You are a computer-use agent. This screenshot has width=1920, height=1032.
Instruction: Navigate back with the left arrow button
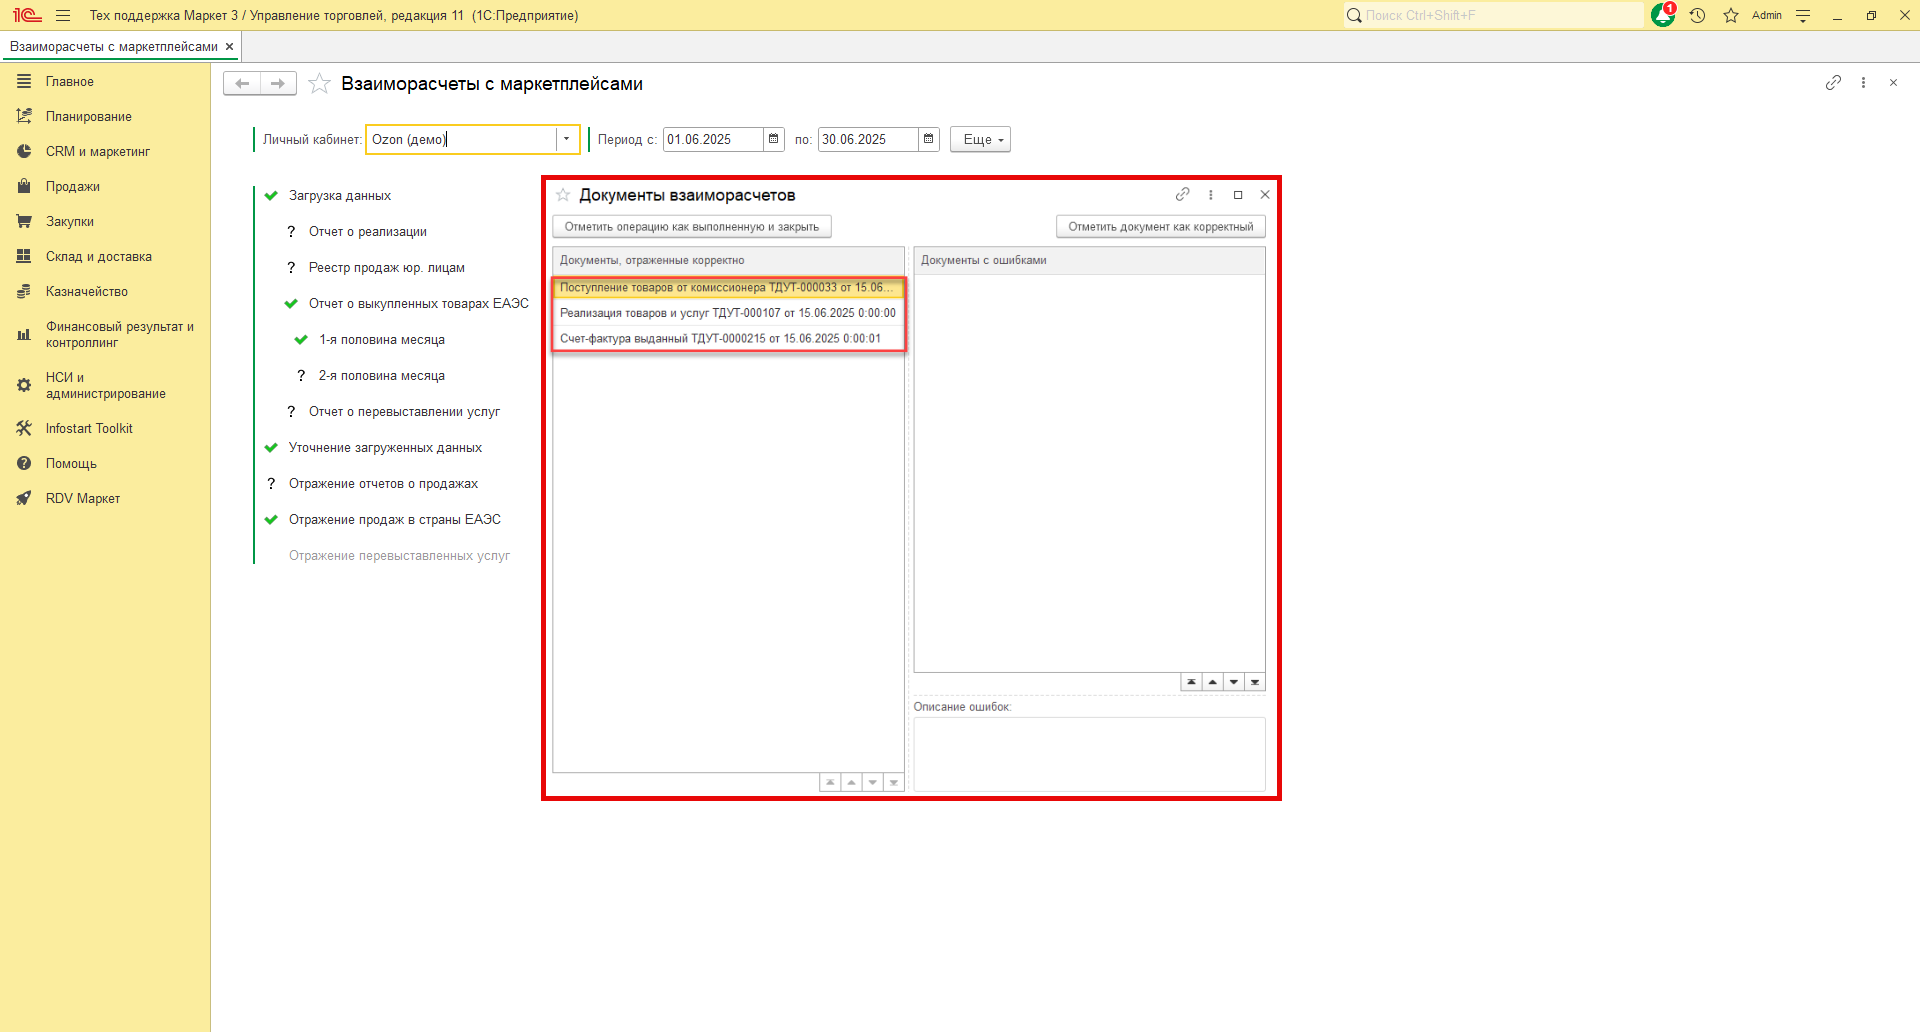pos(242,83)
